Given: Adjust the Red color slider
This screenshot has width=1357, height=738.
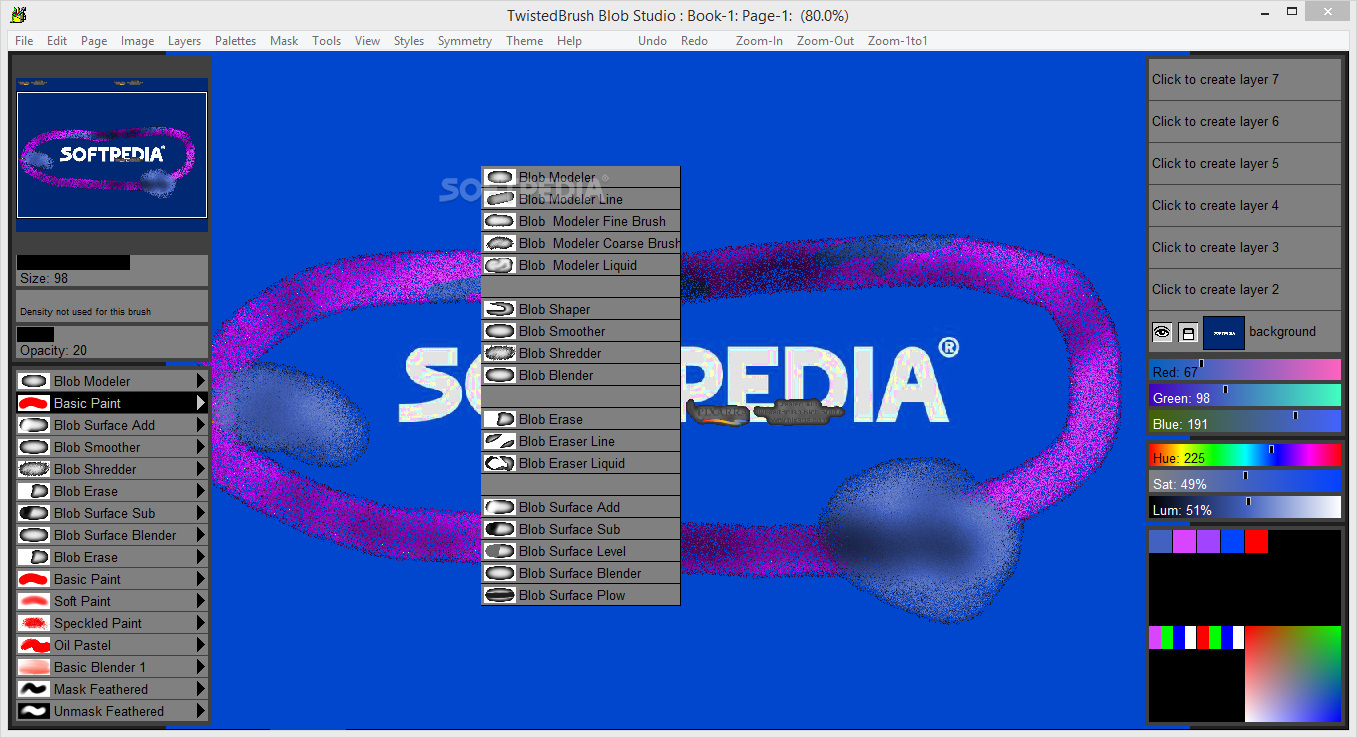Looking at the screenshot, I should tap(1244, 371).
